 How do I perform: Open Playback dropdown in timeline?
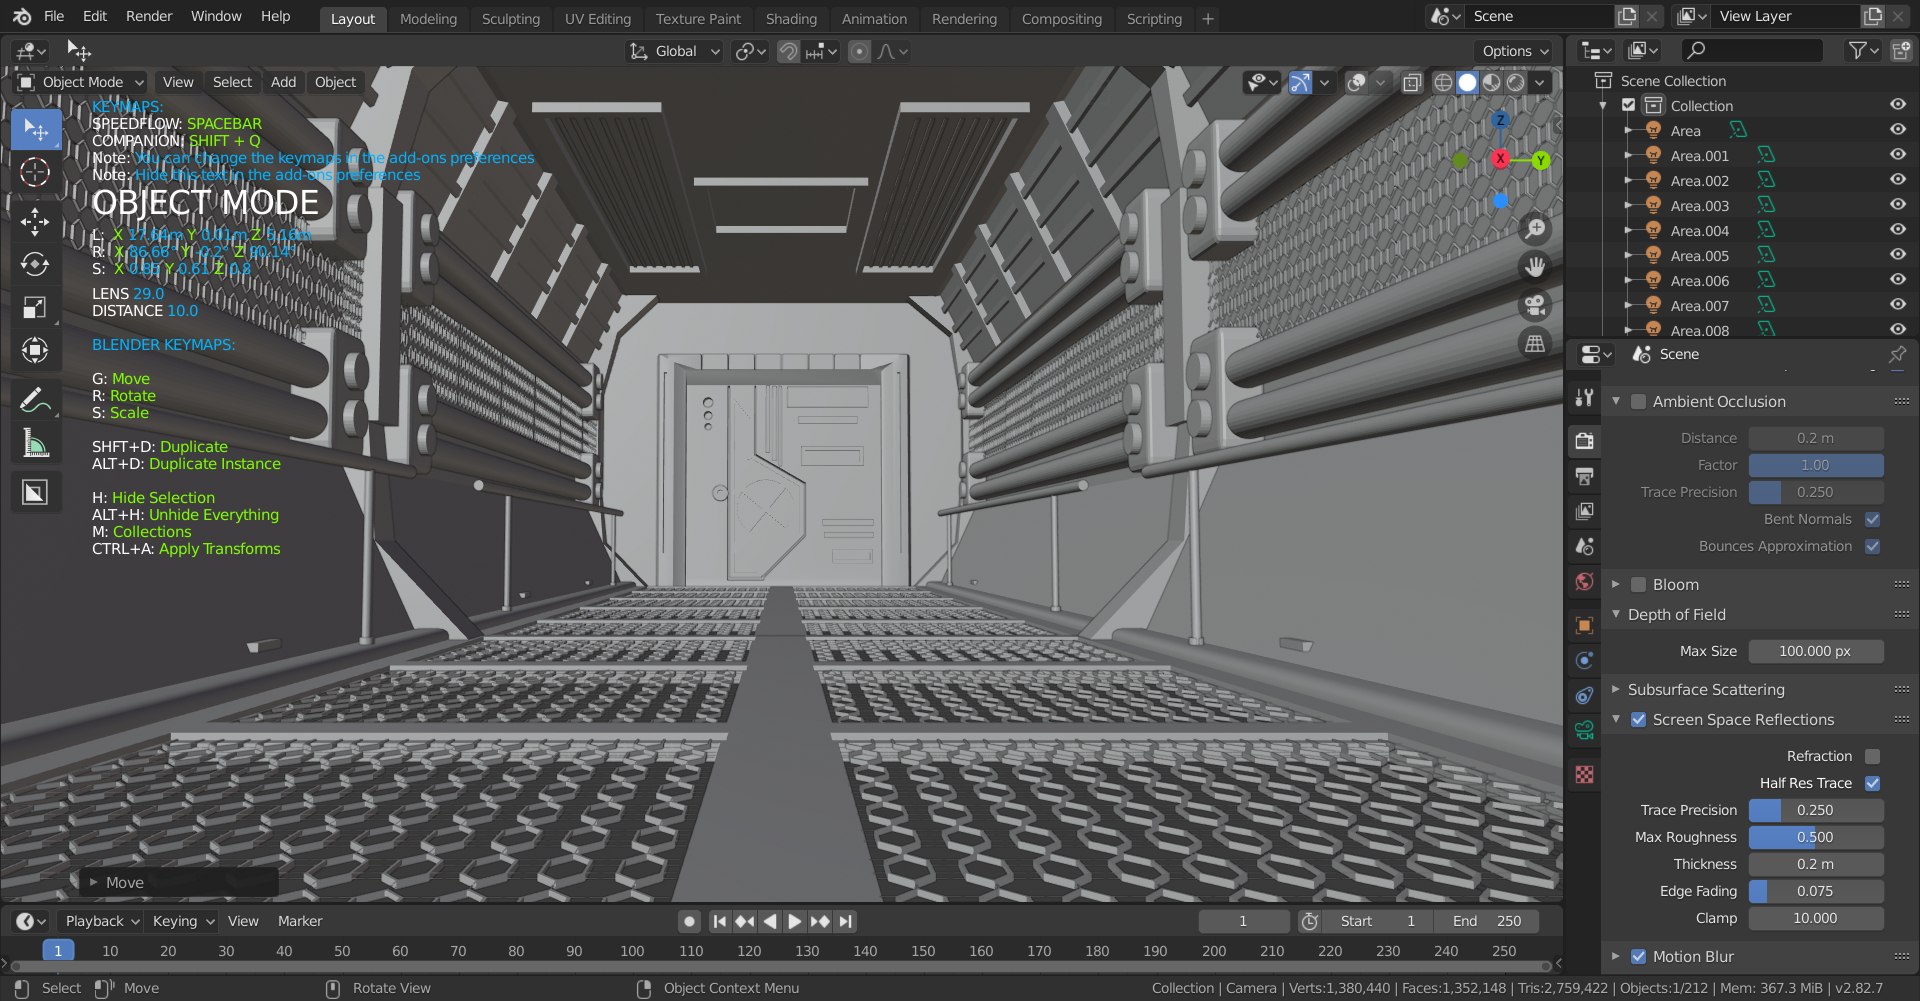pyautogui.click(x=100, y=921)
